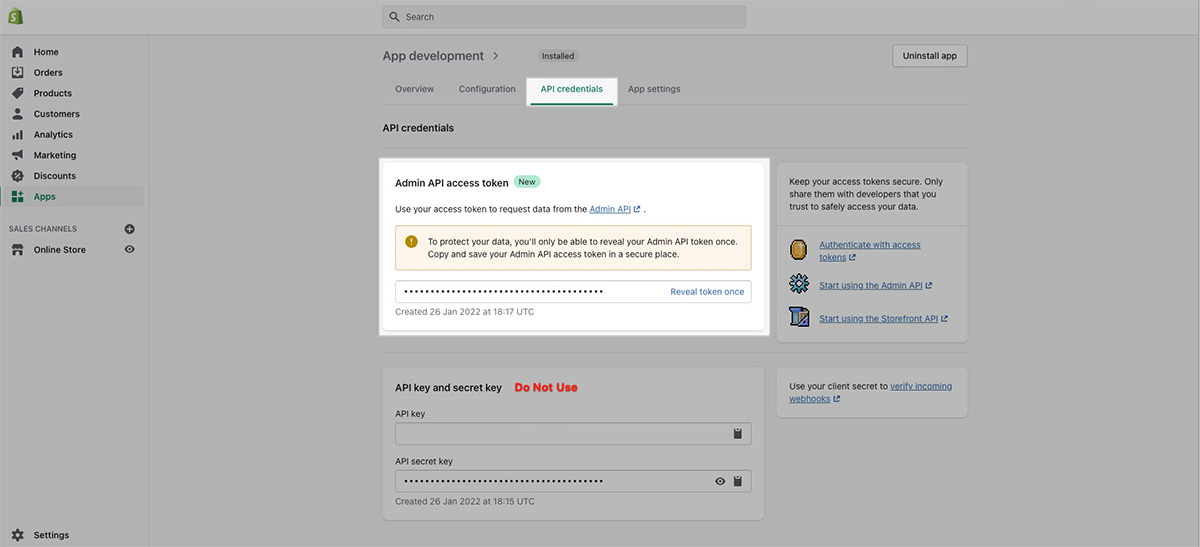
Task: Click the App development heading
Action: tap(433, 56)
